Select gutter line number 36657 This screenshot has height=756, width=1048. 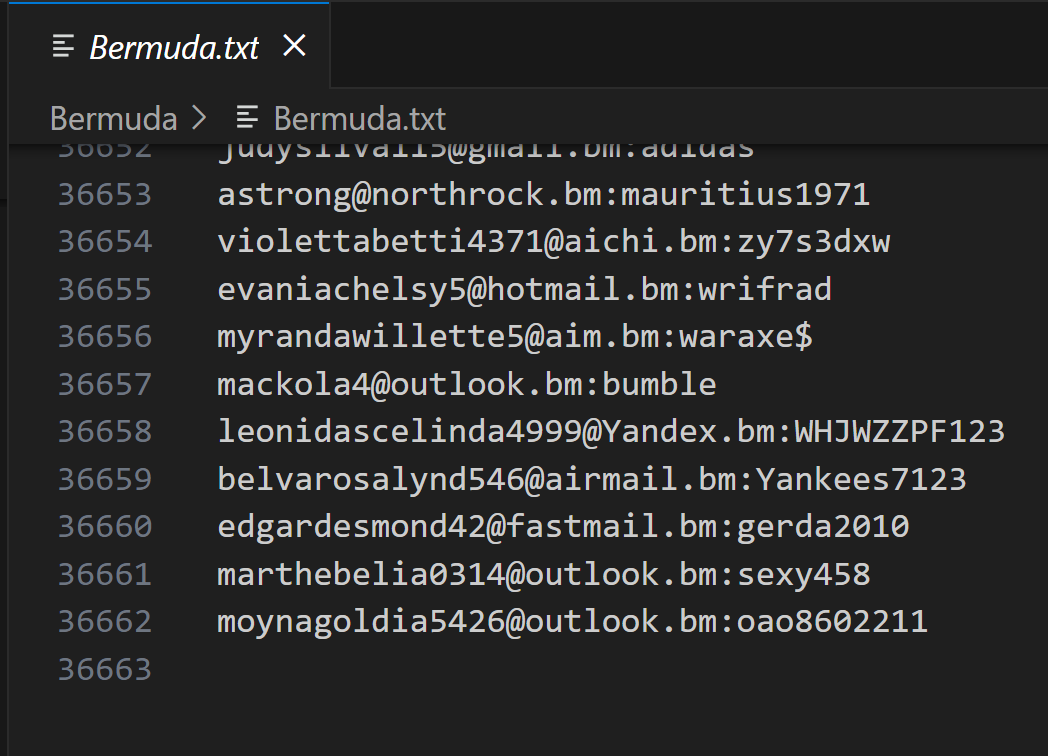click(x=104, y=385)
